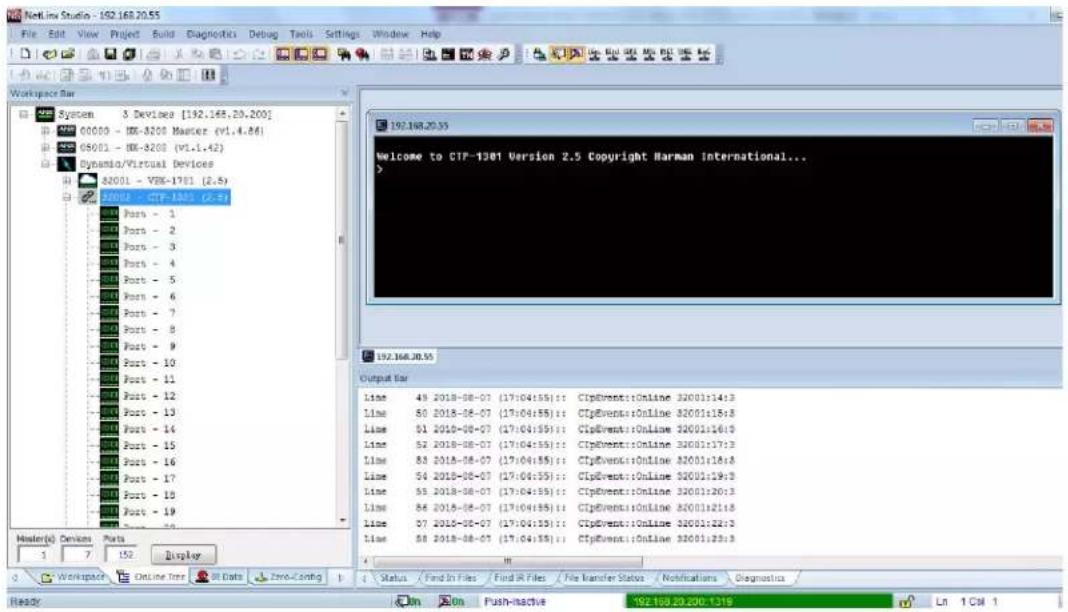Switch to the Zero-Config tab

tap(289, 577)
